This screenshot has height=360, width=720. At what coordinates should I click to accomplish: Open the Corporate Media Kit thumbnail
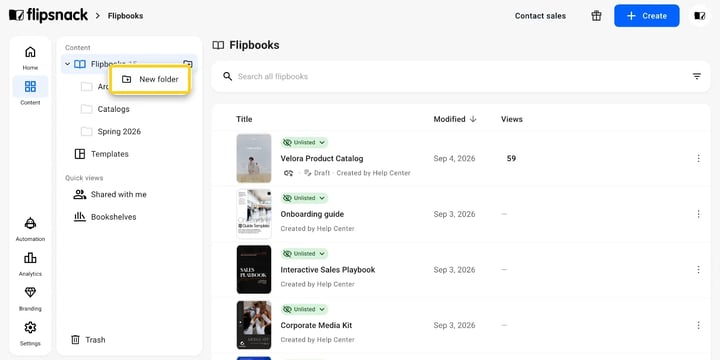point(254,325)
